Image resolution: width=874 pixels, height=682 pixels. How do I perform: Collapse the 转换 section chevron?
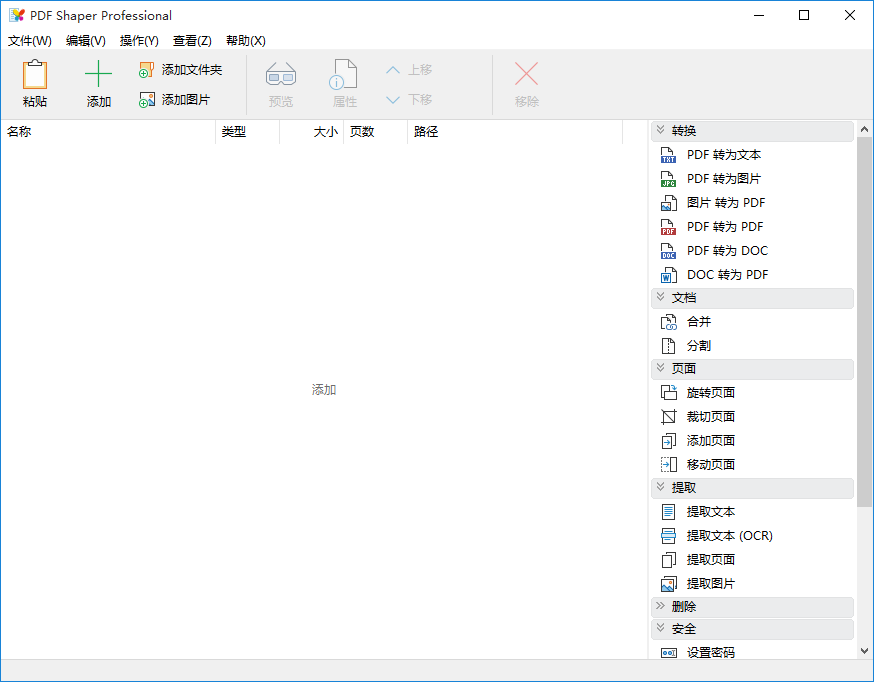(x=661, y=130)
